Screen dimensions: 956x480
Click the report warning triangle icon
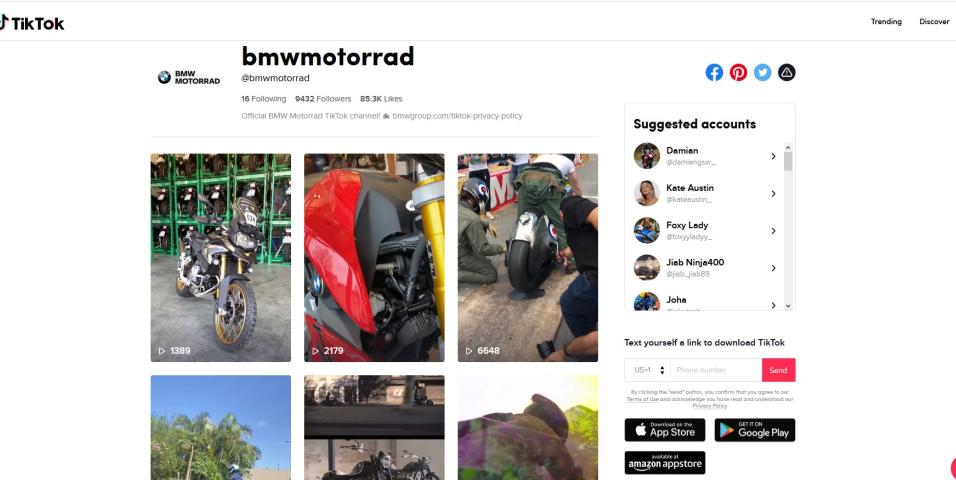[x=787, y=73]
